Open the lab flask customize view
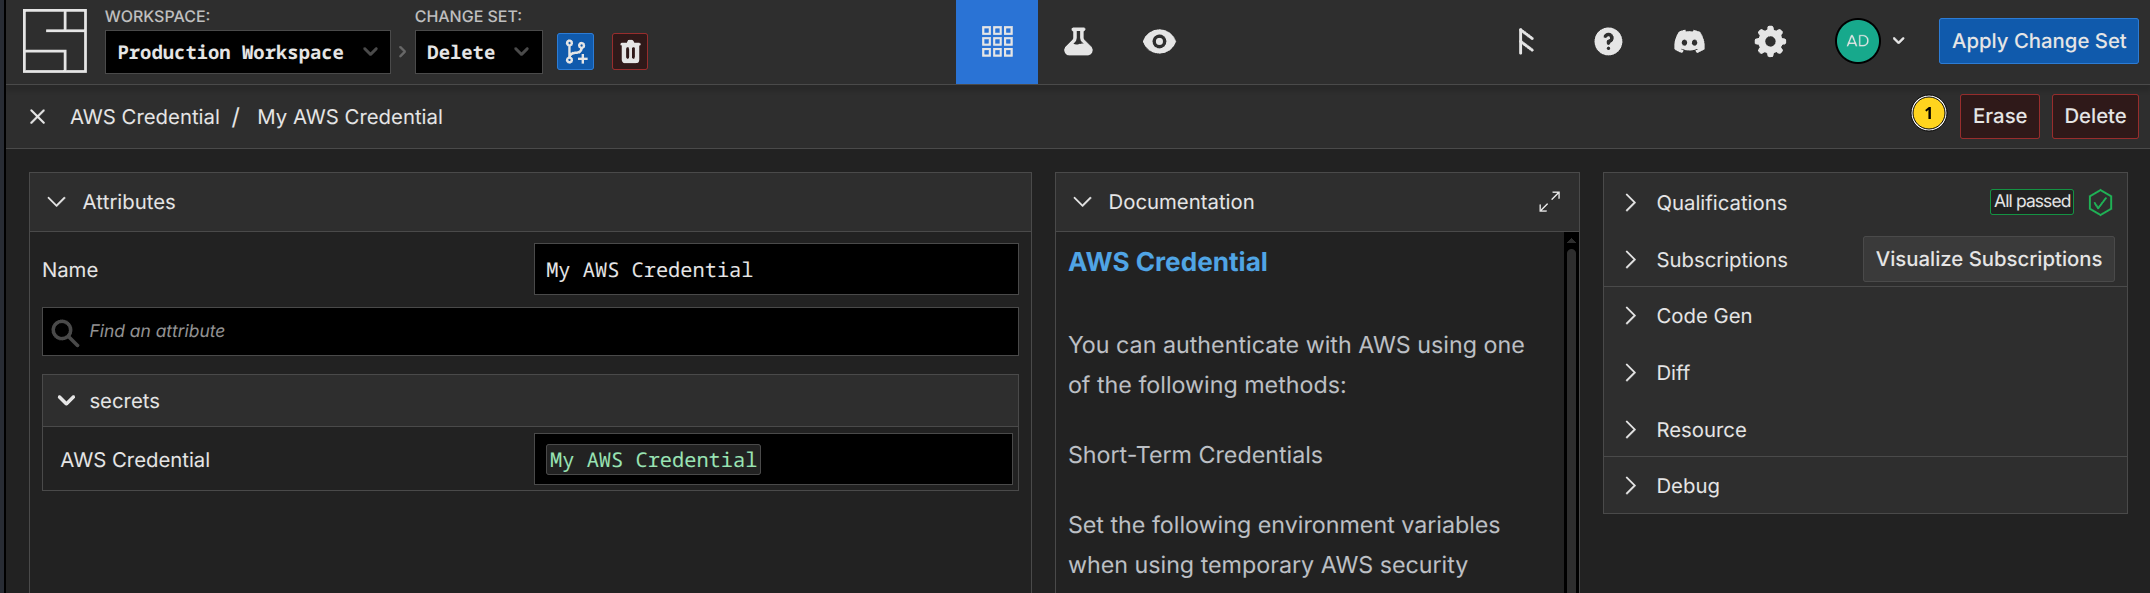Screen dimensions: 2150x593 pos(1078,42)
